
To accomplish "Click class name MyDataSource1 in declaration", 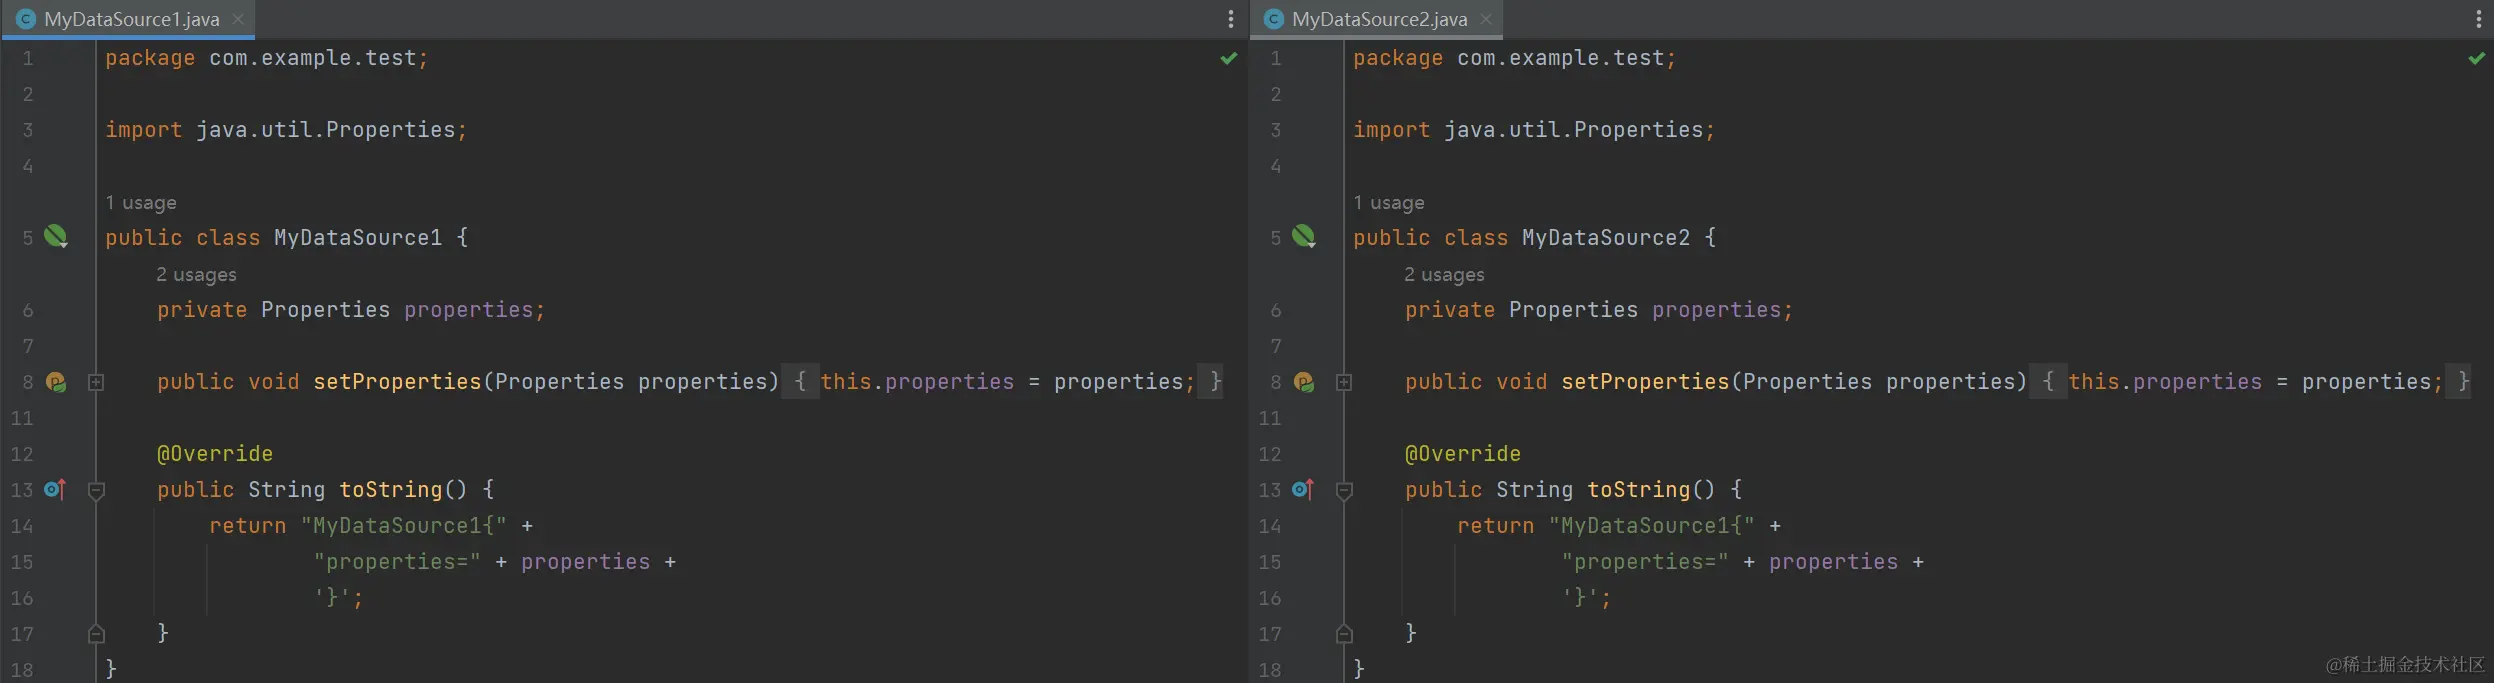I will point(358,238).
